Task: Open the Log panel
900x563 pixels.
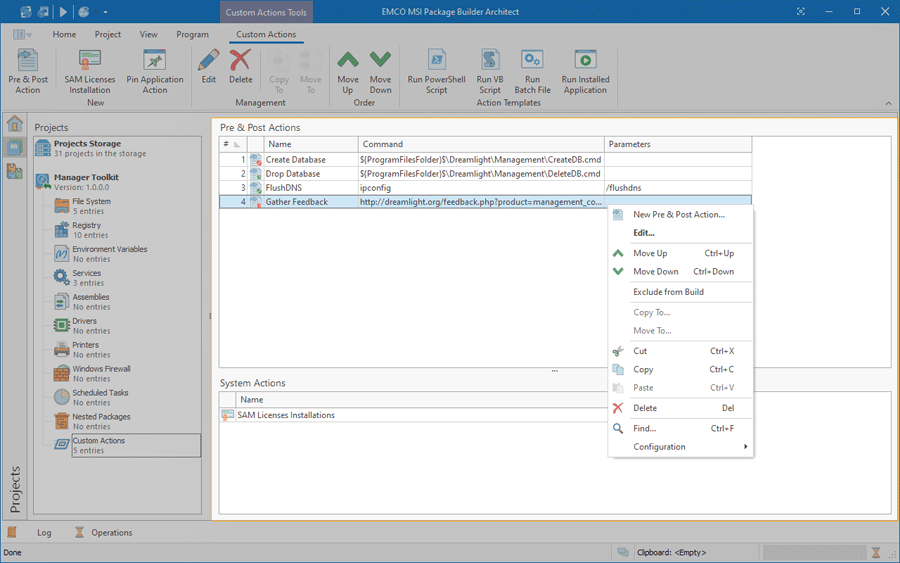Action: 44,533
